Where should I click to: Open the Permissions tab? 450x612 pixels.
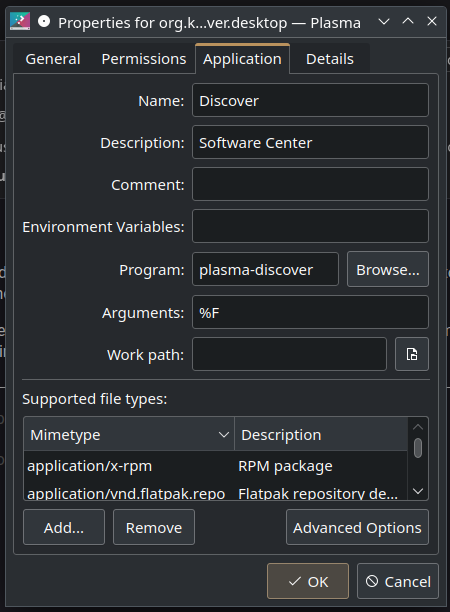(144, 59)
